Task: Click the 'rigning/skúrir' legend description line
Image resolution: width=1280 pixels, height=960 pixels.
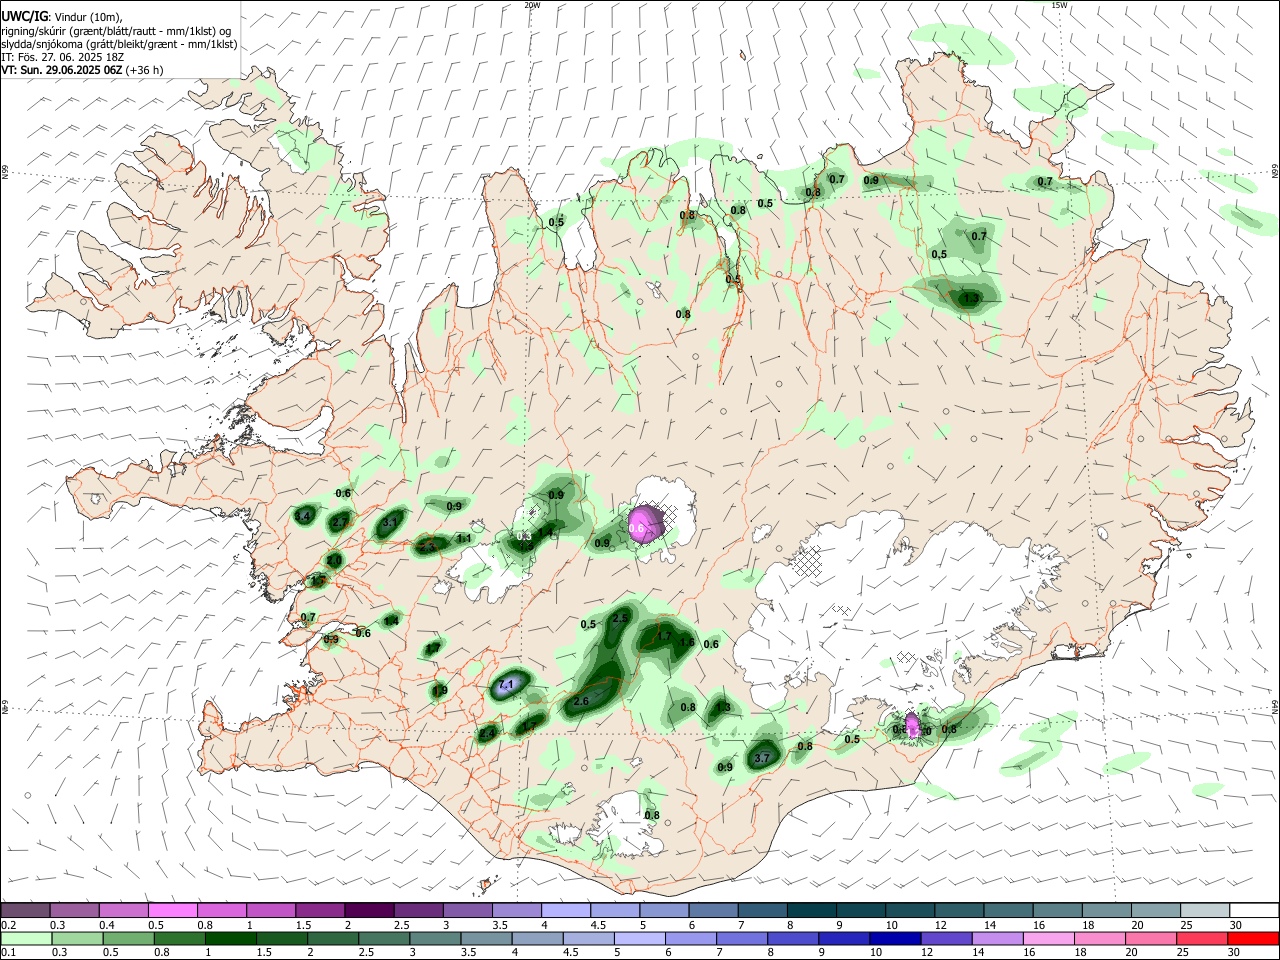Action: click(x=115, y=30)
